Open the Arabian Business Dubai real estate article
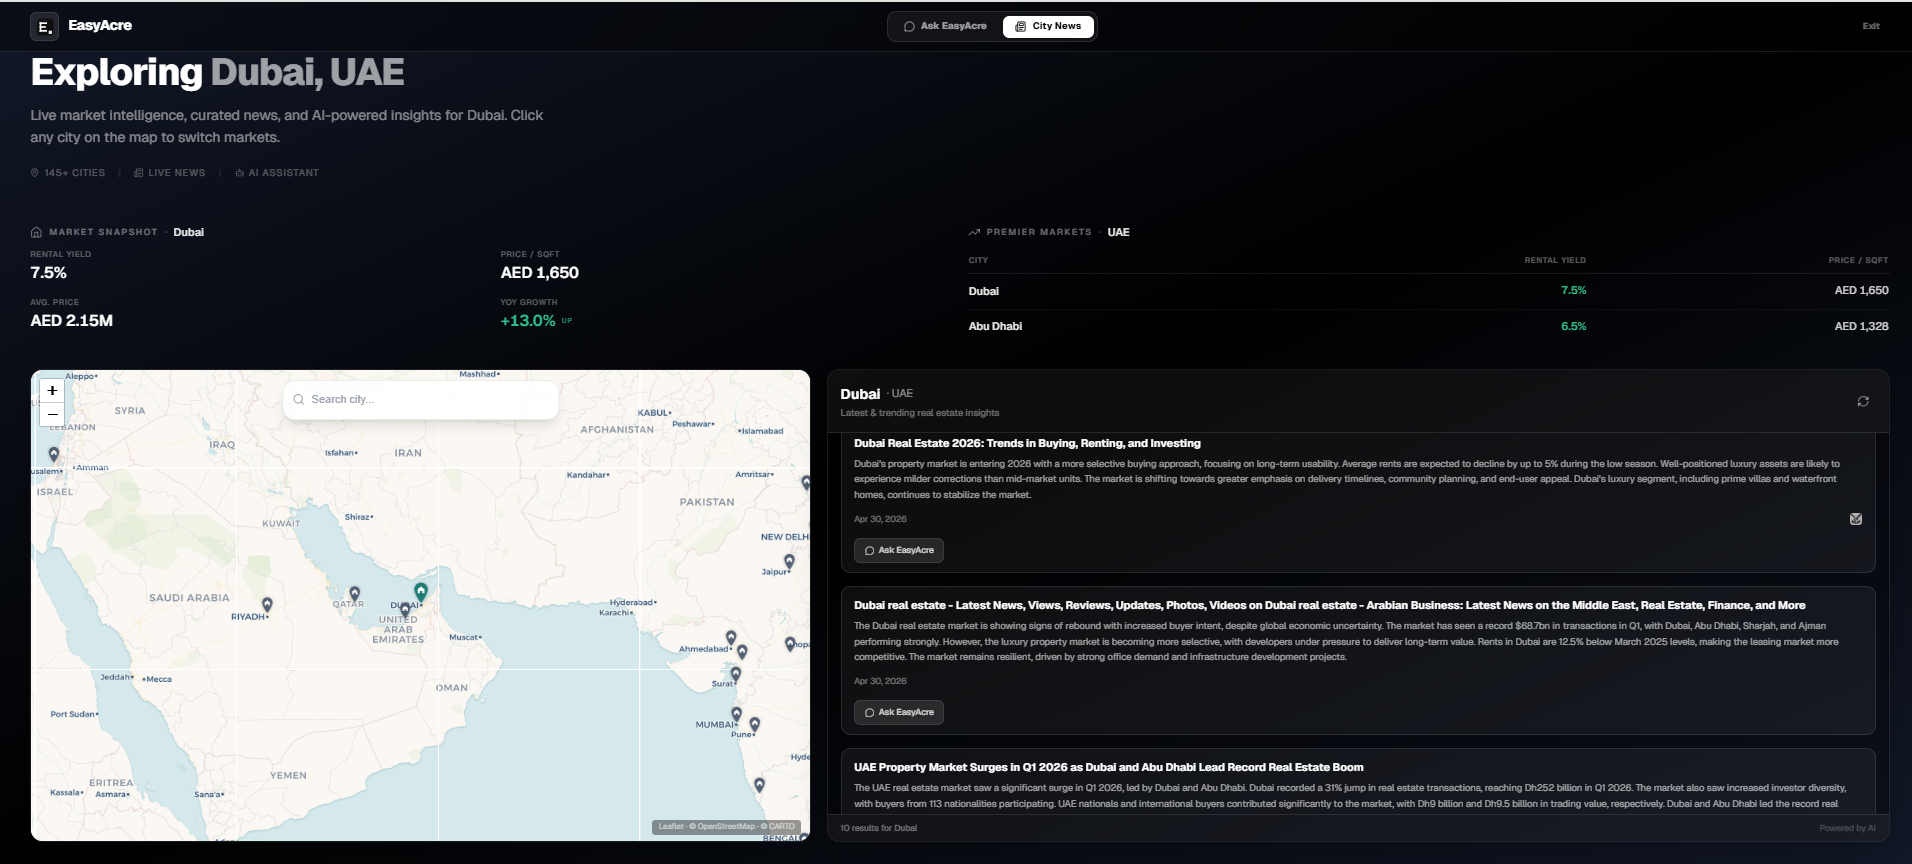The width and height of the screenshot is (1912, 864). [1329, 605]
